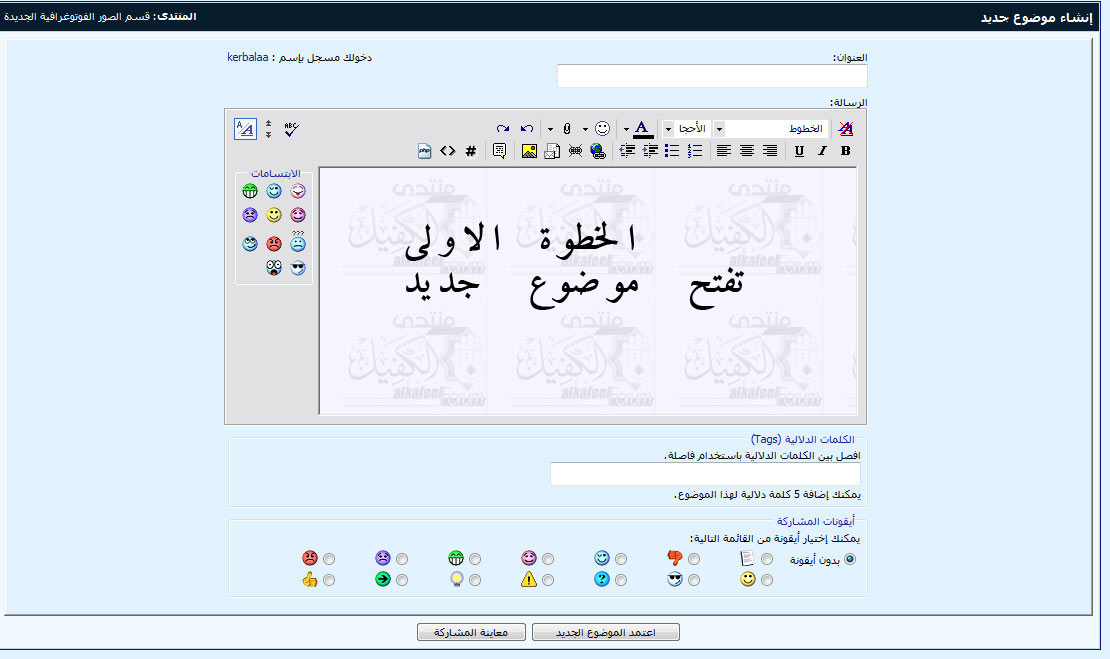This screenshot has width=1110, height=659.
Task: Insert an image into the message
Action: pyautogui.click(x=529, y=151)
